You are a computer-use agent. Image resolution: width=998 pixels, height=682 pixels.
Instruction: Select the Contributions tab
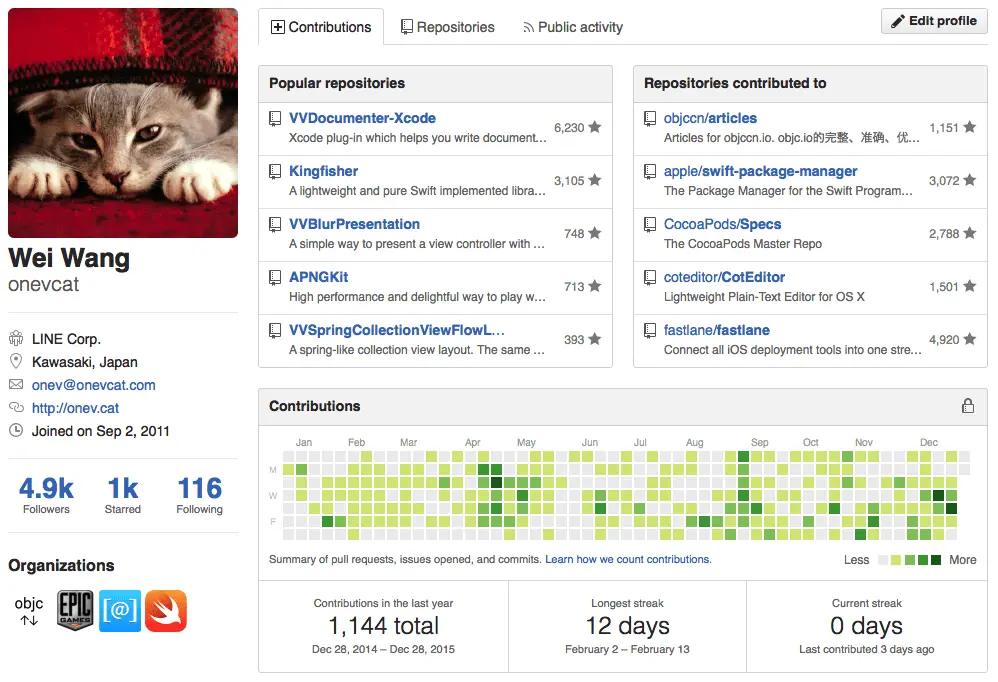(321, 27)
